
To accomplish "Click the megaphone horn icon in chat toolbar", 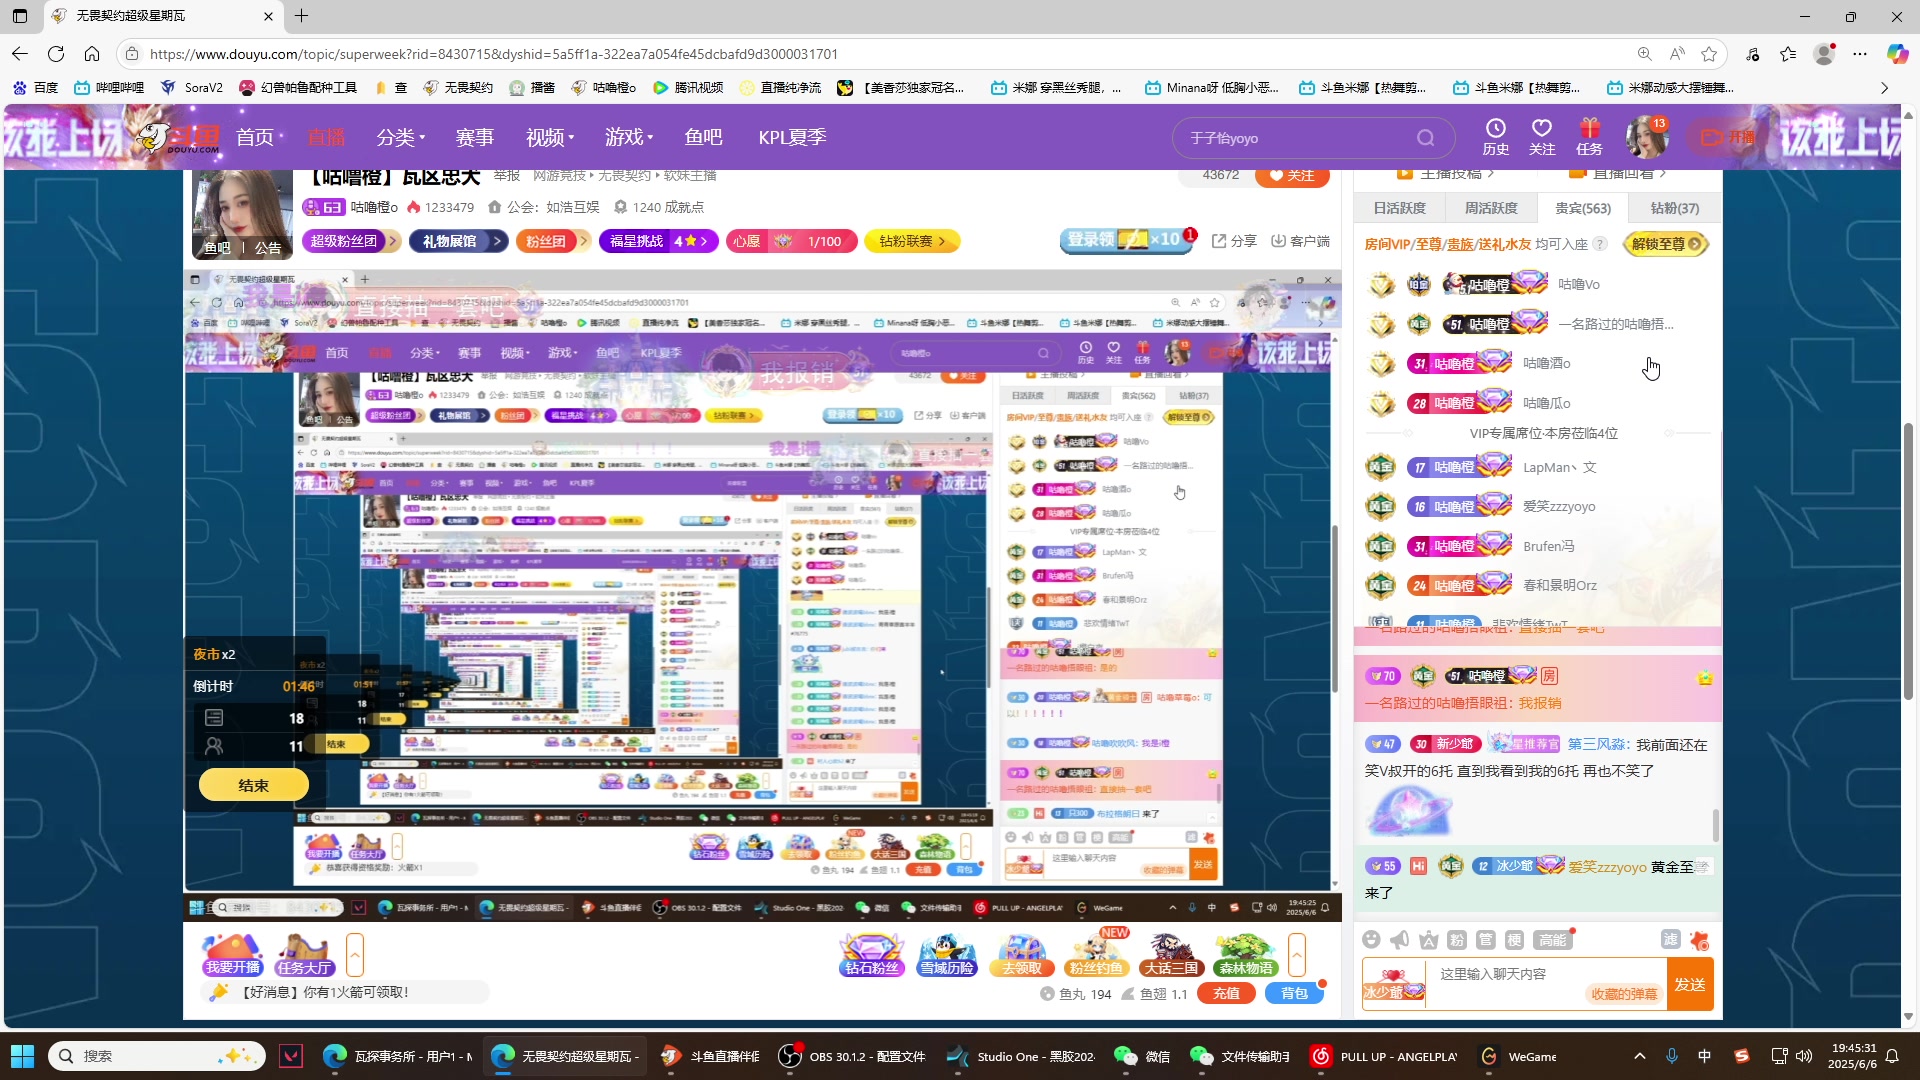I will tap(1400, 939).
